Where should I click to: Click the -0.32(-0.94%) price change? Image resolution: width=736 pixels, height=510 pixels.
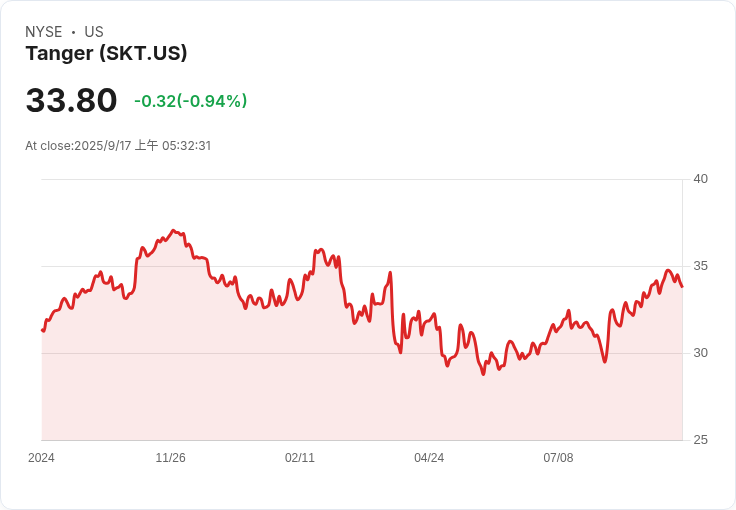(x=191, y=101)
